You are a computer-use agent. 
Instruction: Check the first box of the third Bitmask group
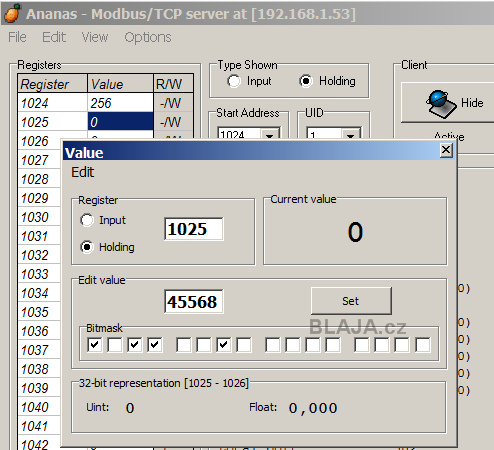pos(273,345)
